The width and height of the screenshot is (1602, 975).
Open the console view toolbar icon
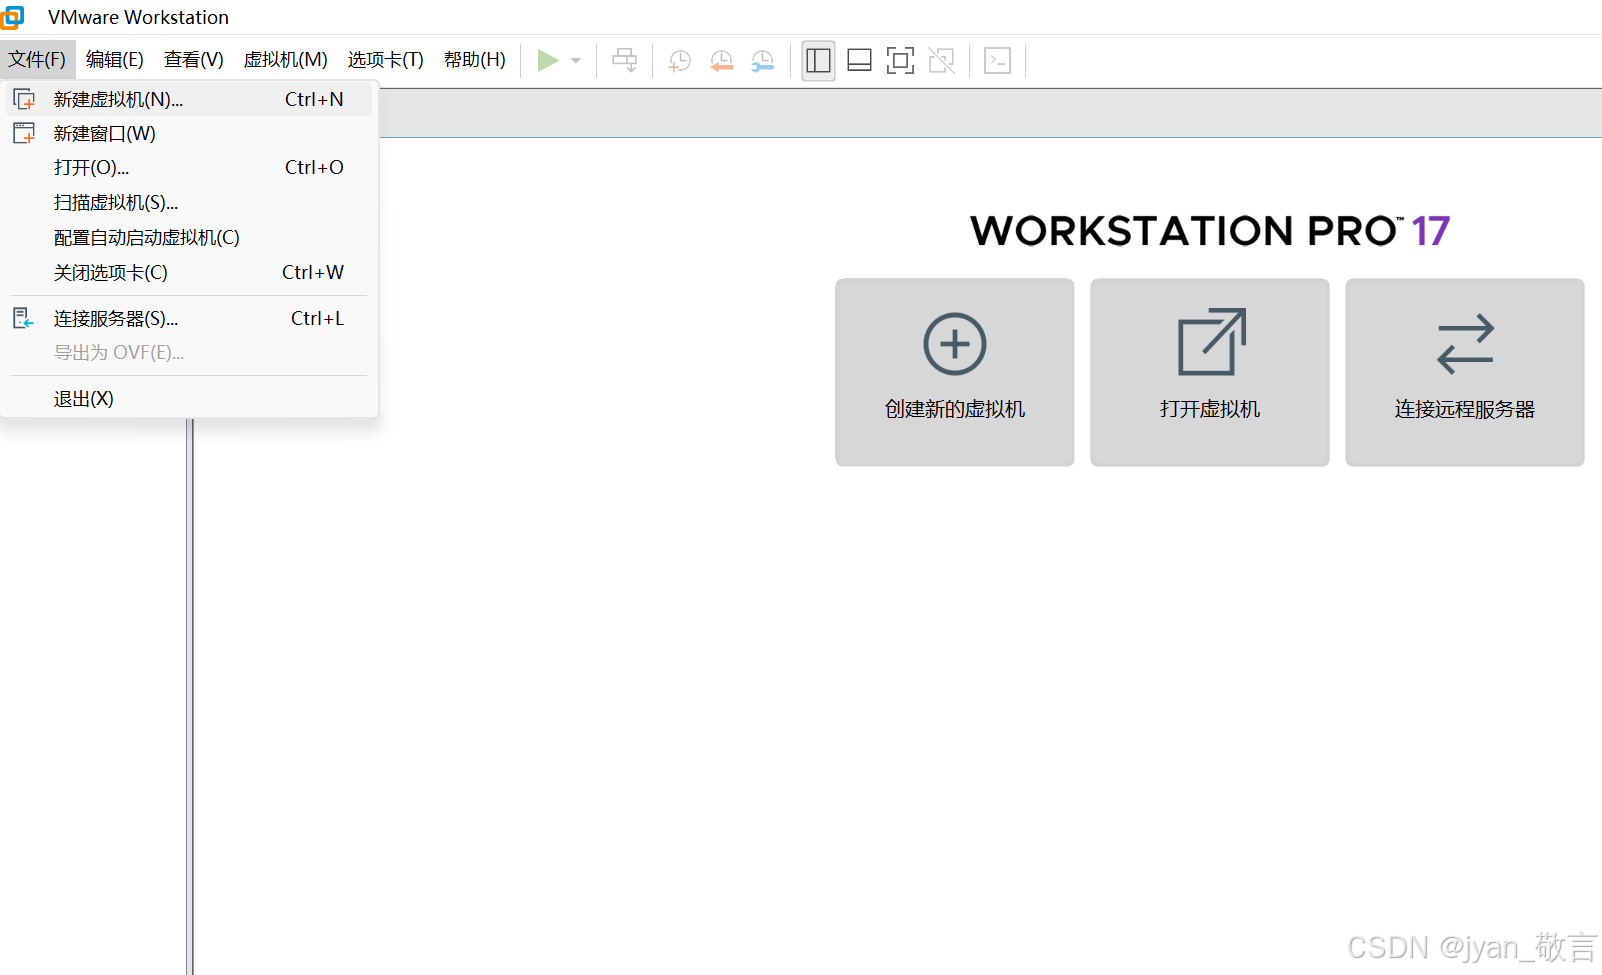pyautogui.click(x=997, y=61)
